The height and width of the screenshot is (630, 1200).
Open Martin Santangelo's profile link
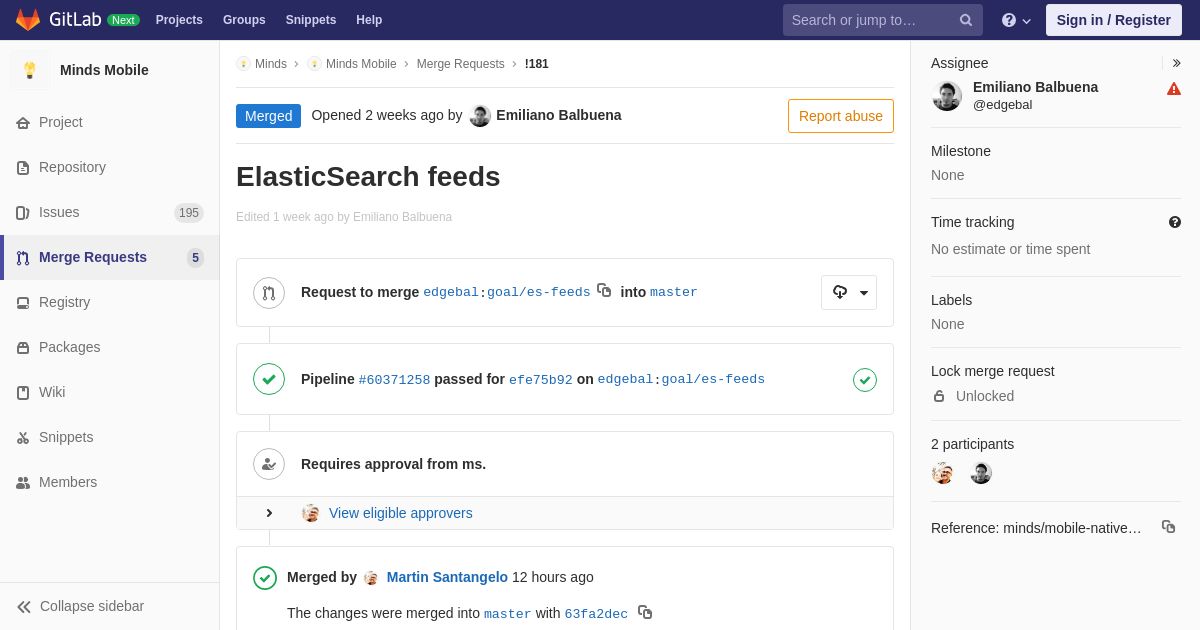[x=447, y=577]
